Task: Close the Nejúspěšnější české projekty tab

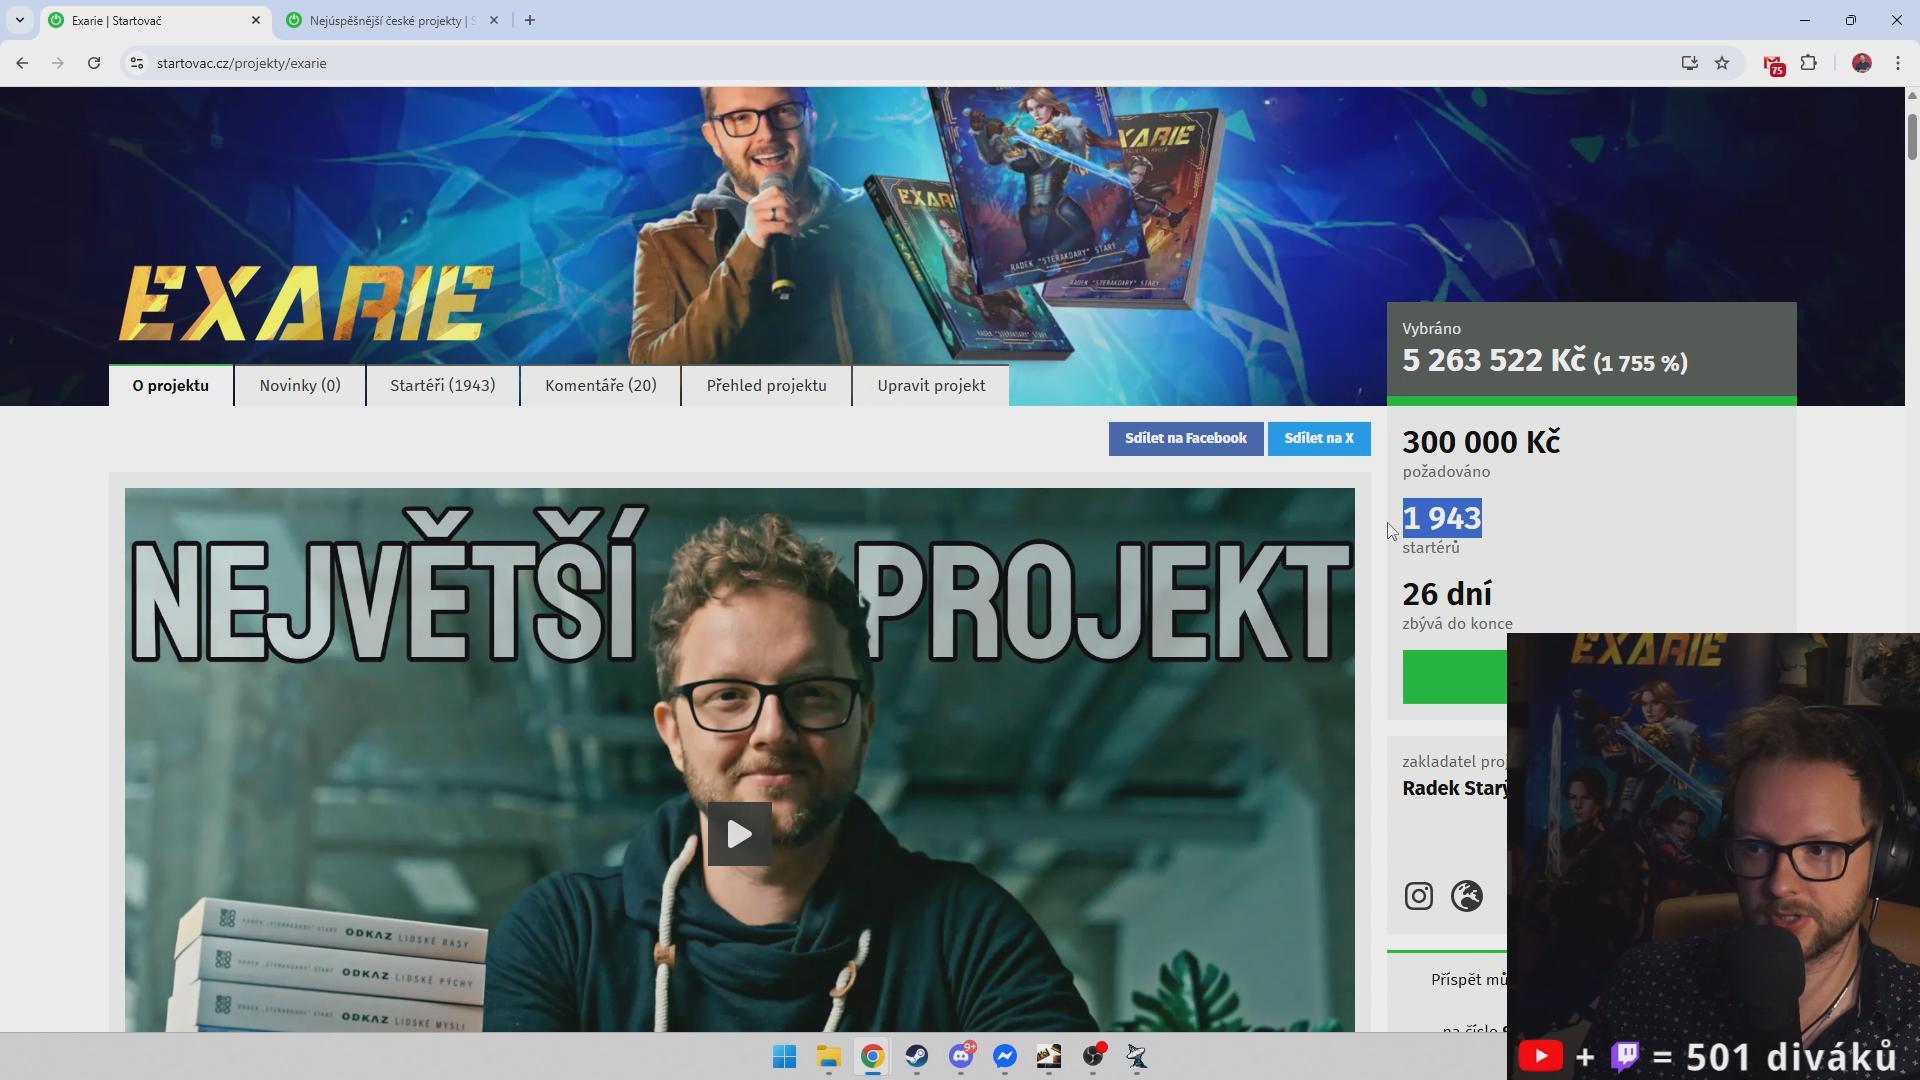Action: click(493, 20)
